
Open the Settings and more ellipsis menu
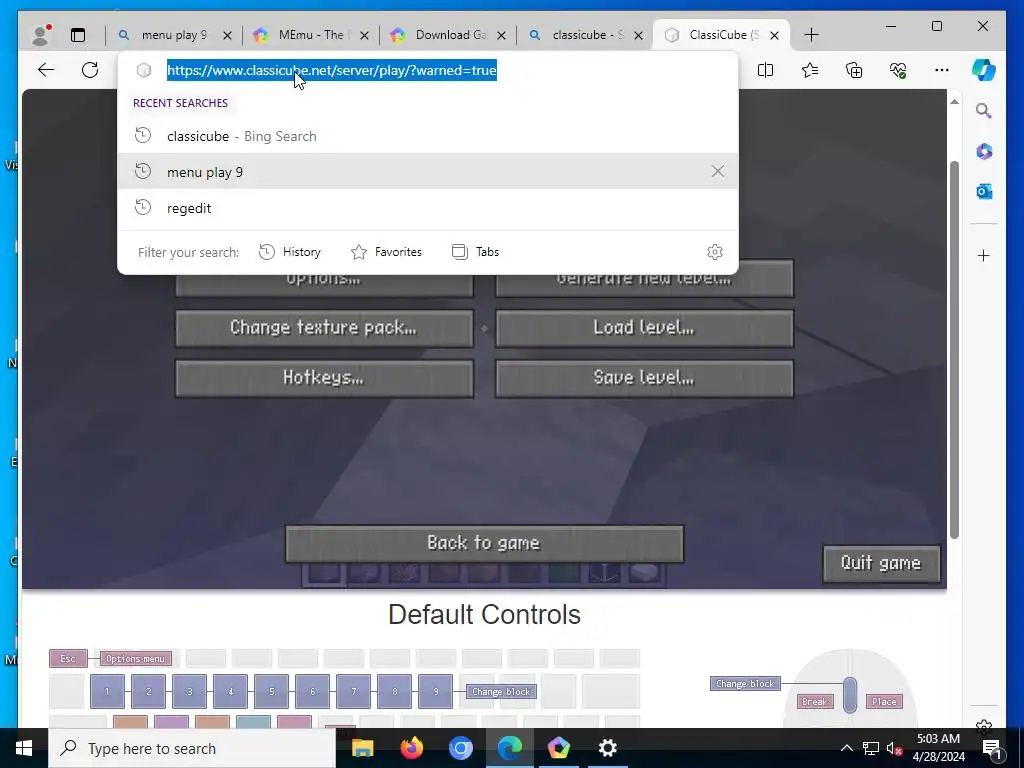(942, 70)
